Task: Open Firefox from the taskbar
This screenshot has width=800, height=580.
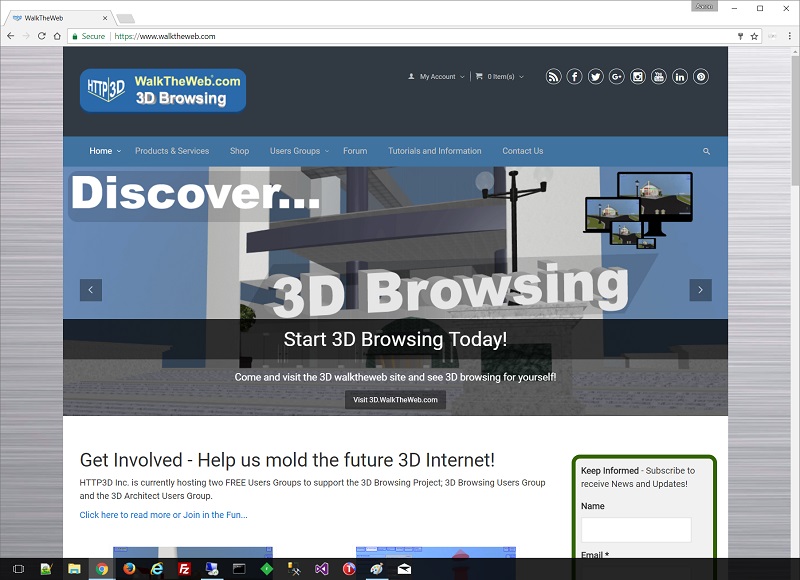Action: [x=129, y=568]
